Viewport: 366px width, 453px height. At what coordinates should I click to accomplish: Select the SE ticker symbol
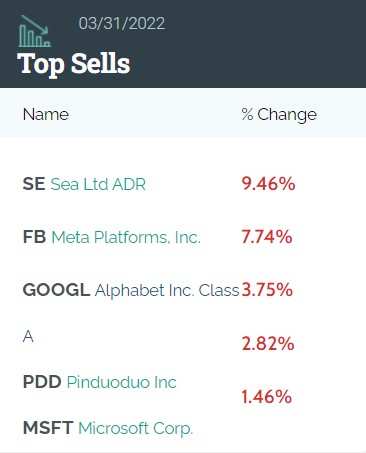(x=34, y=184)
